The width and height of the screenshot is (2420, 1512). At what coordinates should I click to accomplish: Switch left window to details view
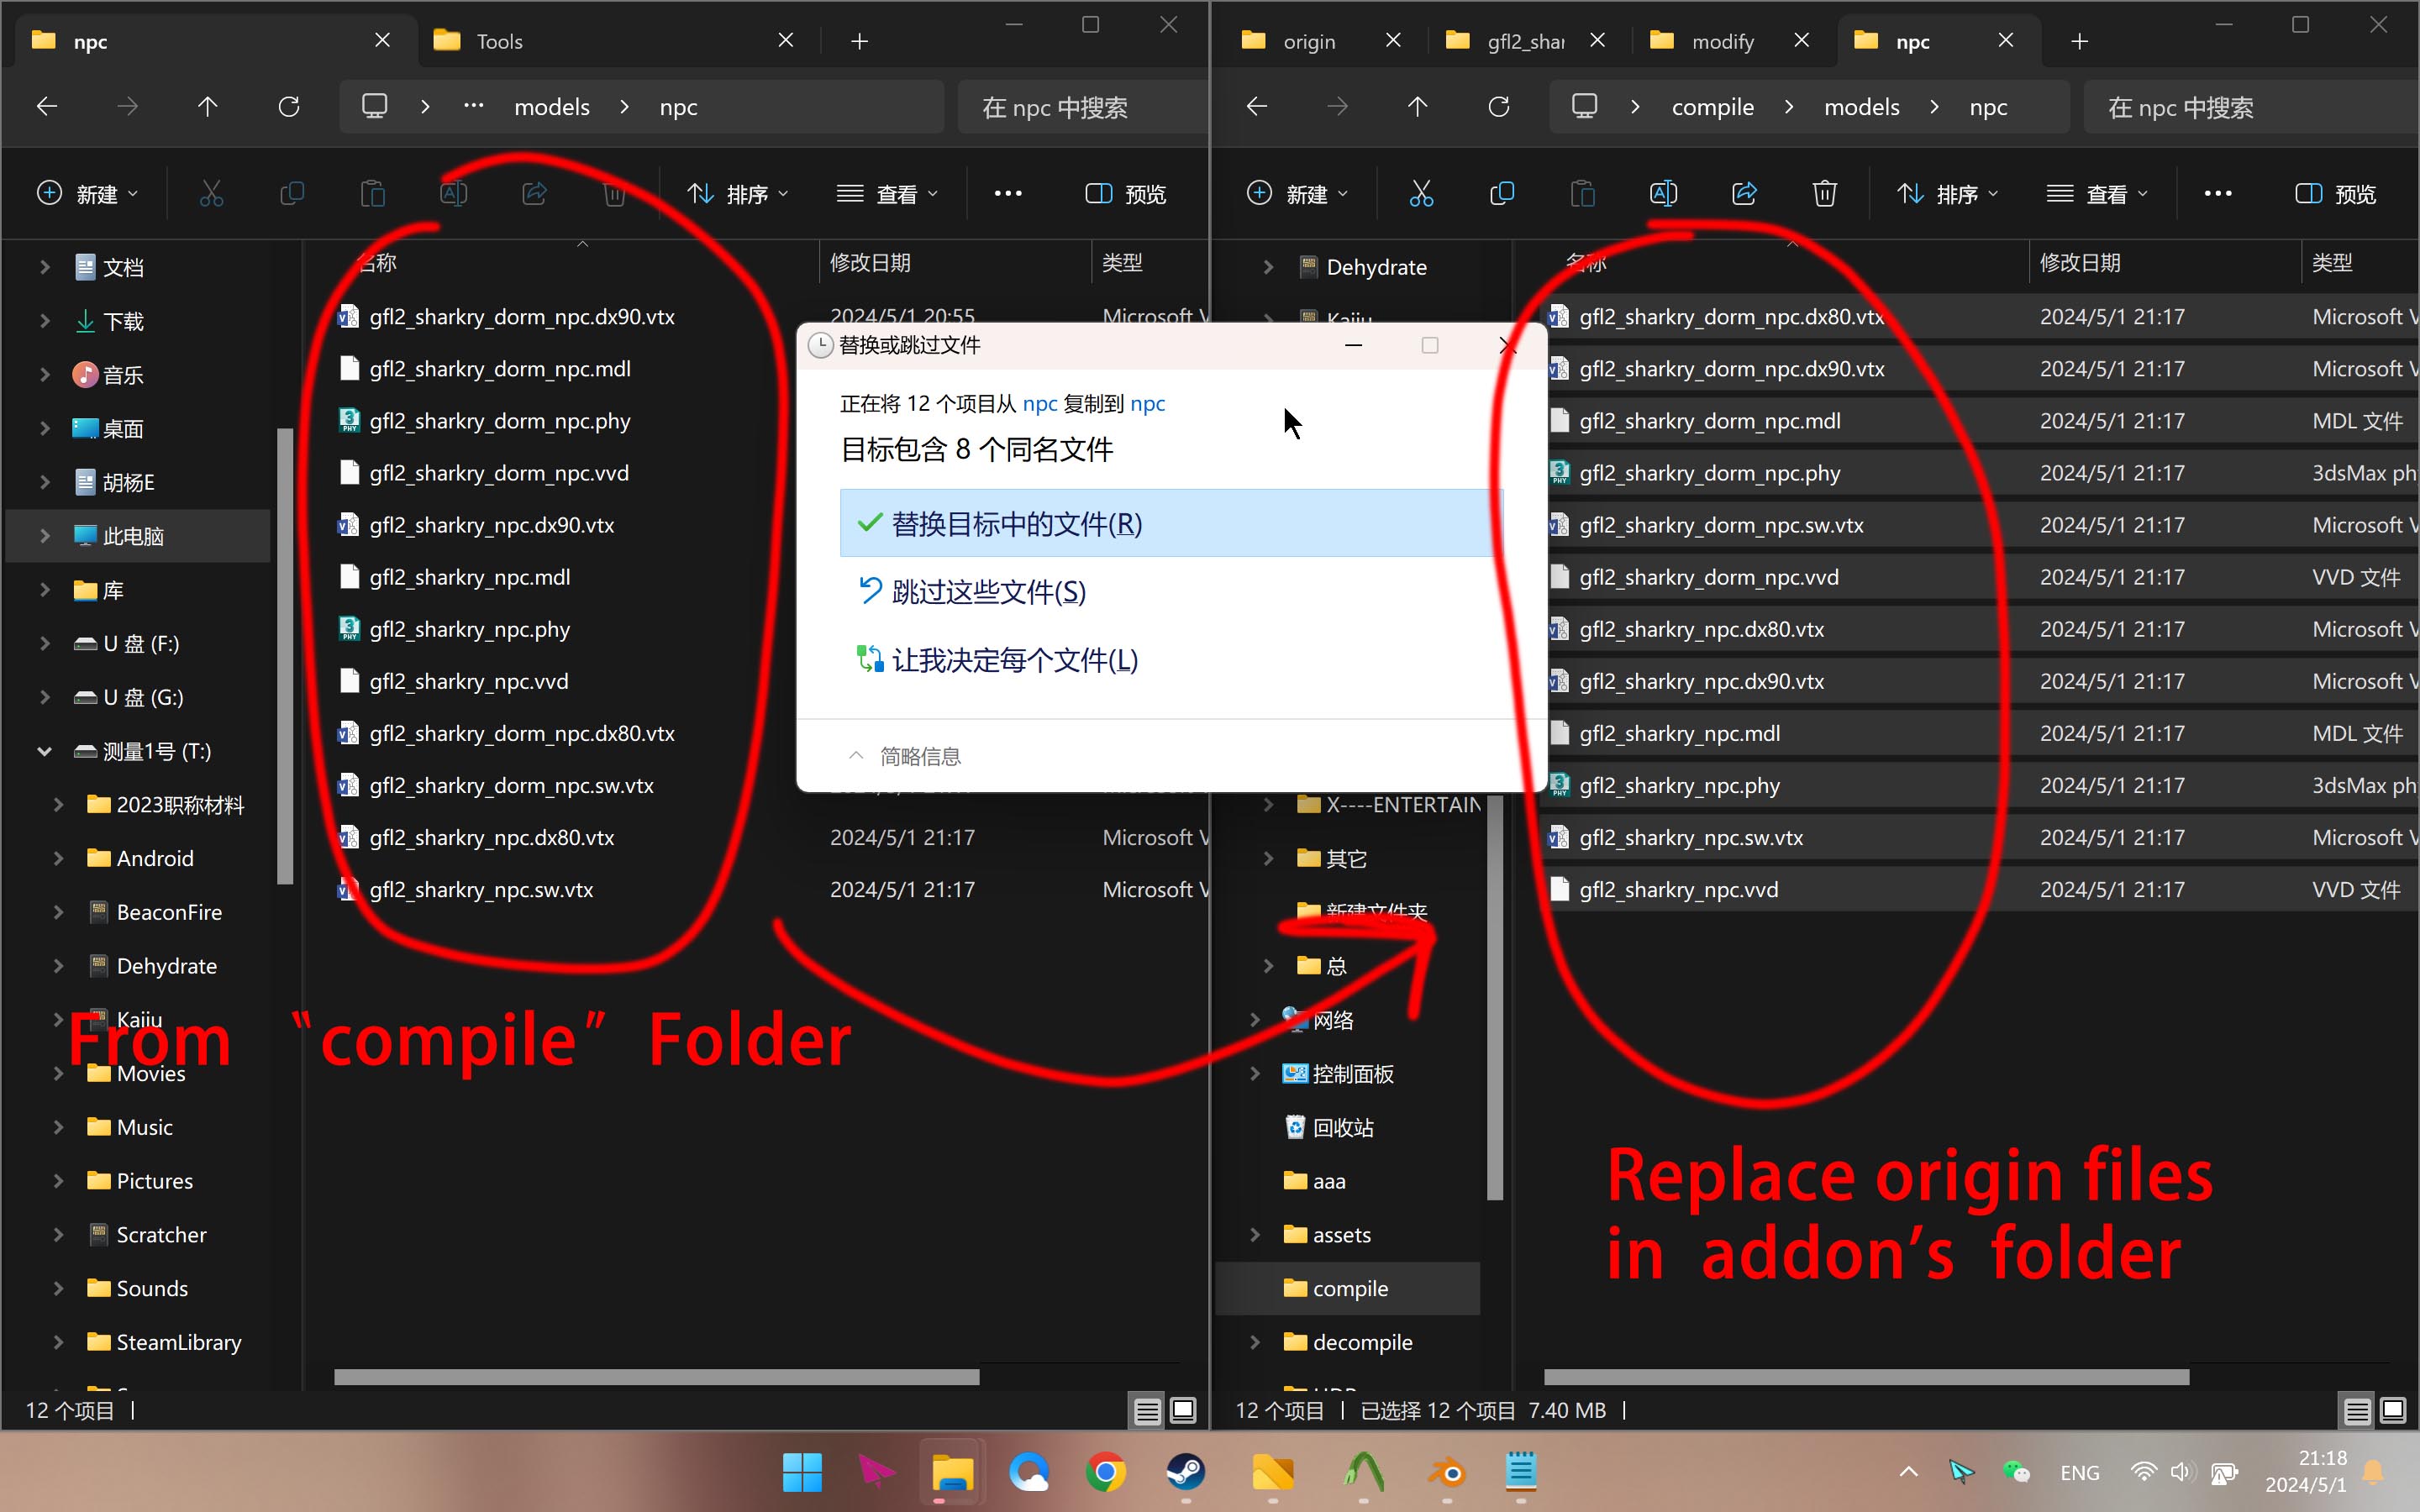click(1147, 1410)
